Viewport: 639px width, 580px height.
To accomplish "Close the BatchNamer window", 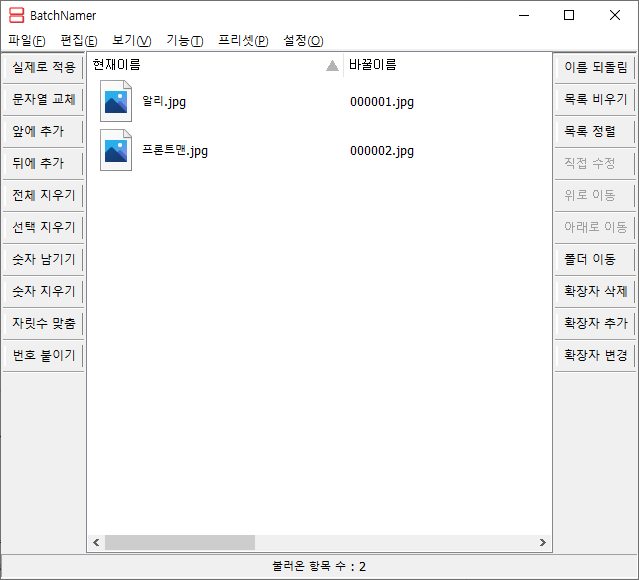I will 615,15.
